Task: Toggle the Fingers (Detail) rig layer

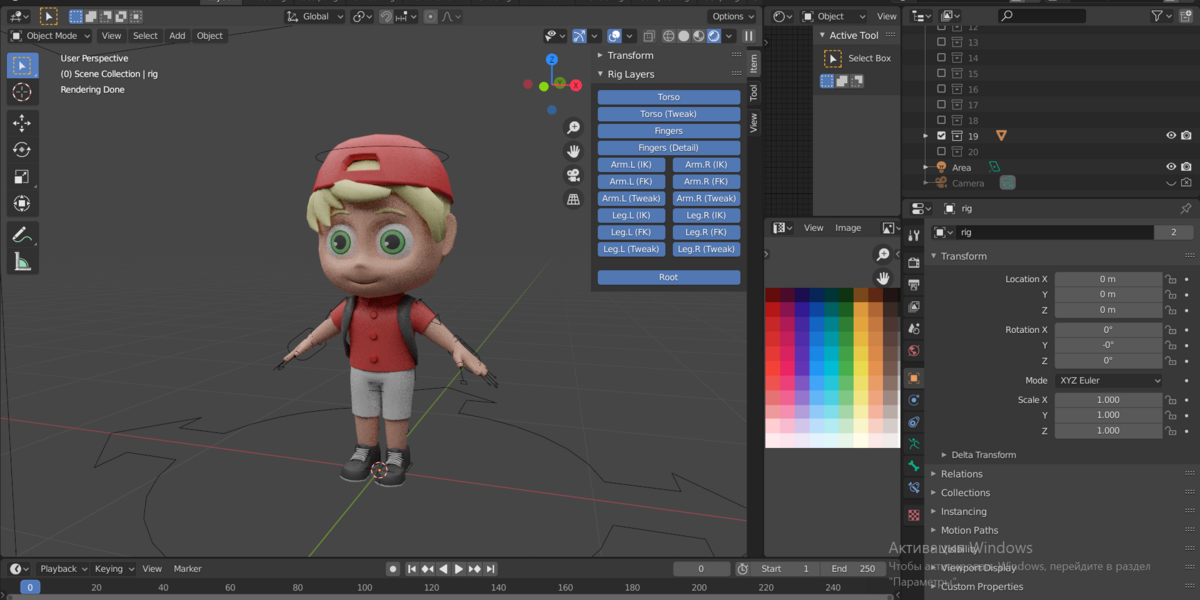Action: pos(669,148)
